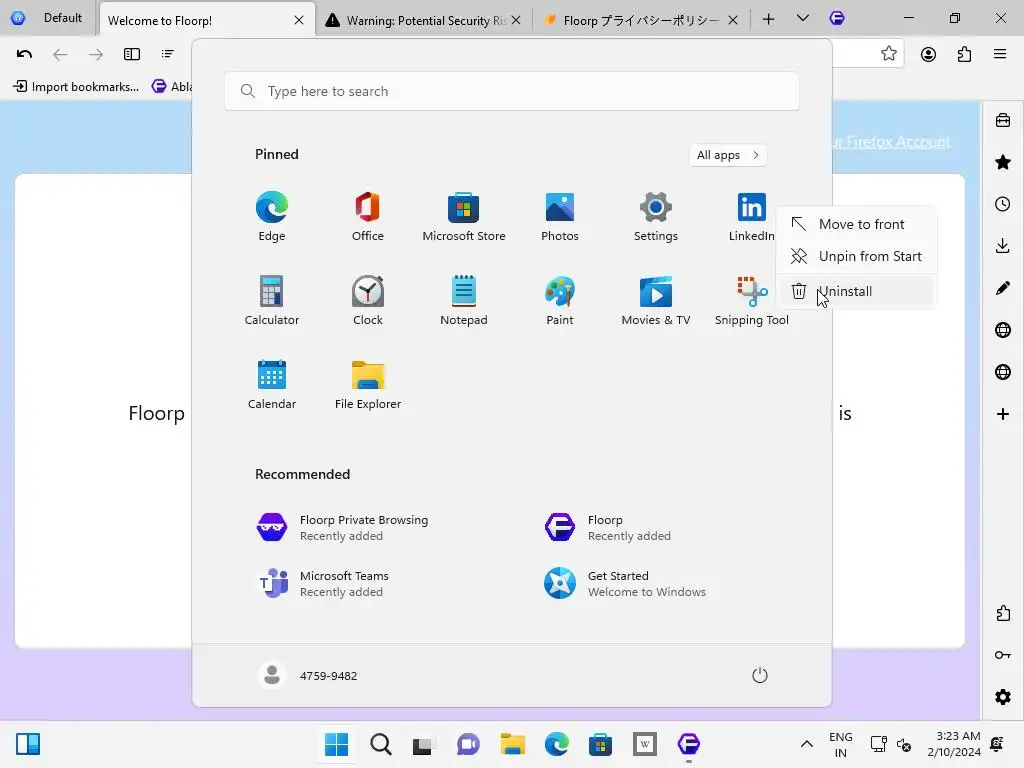Open the history clock sidebar panel
The width and height of the screenshot is (1024, 768).
1003,204
